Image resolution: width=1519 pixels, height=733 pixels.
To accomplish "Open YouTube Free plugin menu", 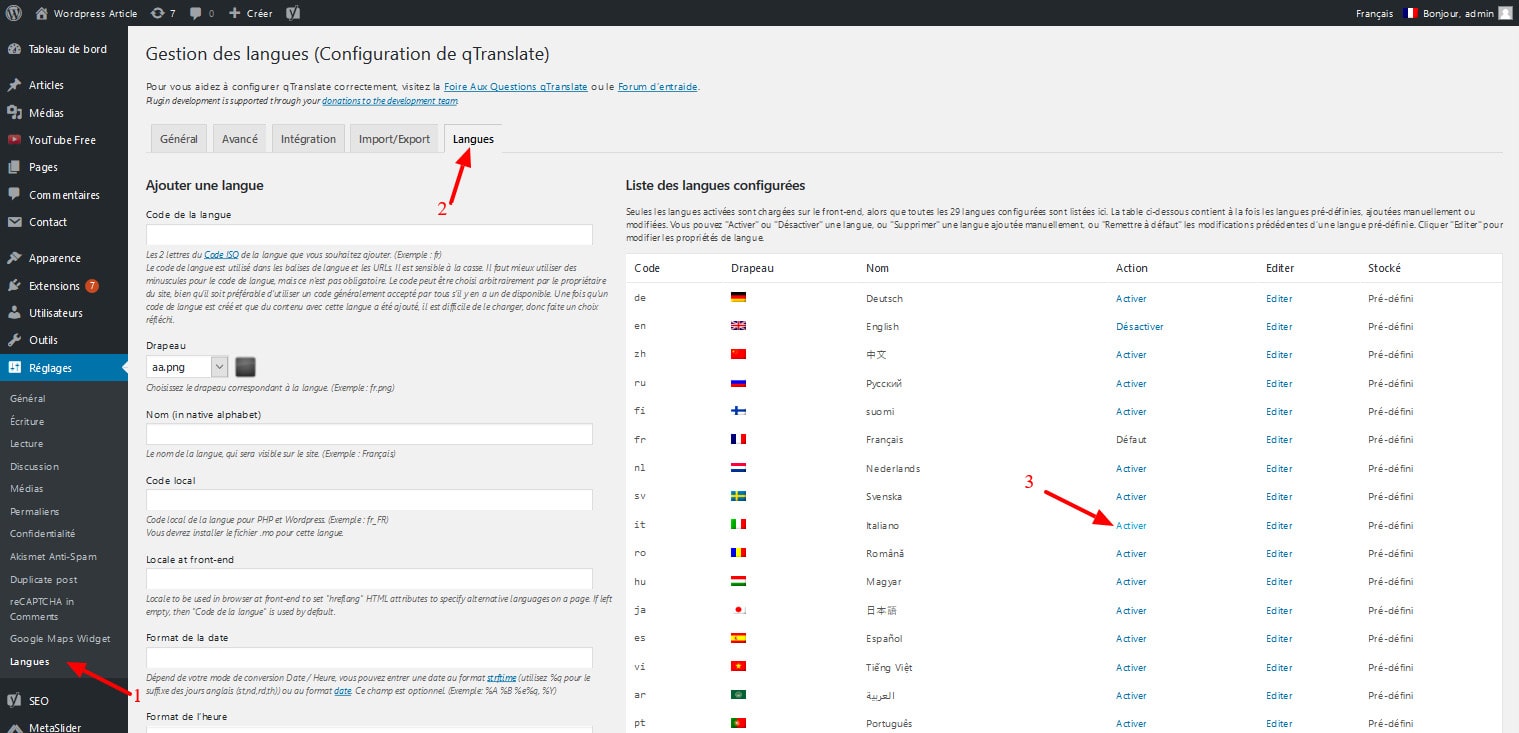I will pos(64,140).
